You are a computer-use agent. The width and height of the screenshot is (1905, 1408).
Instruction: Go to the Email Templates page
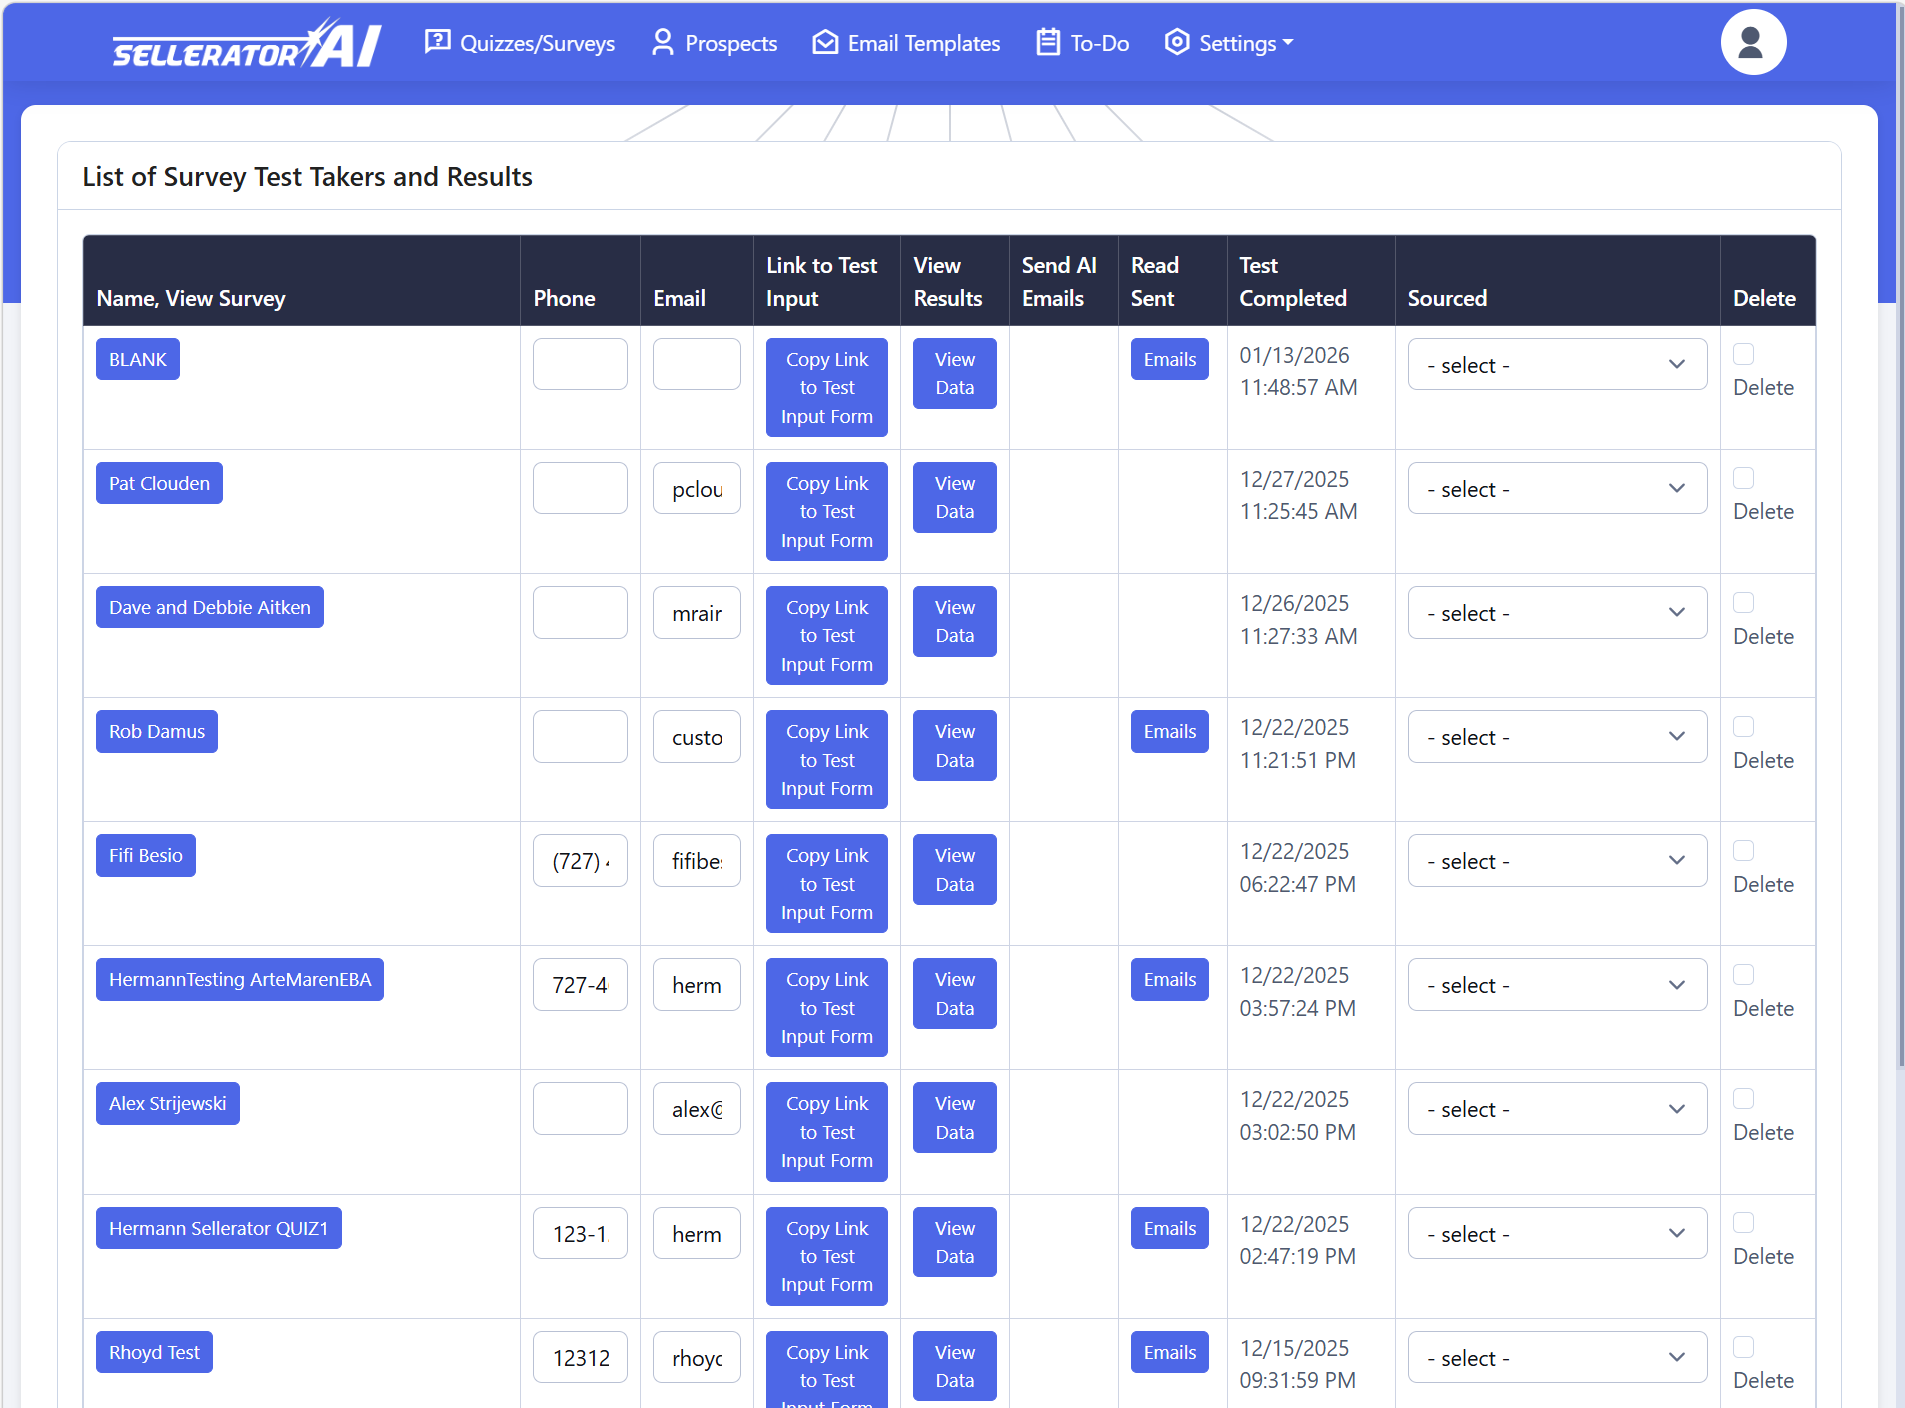[x=923, y=43]
